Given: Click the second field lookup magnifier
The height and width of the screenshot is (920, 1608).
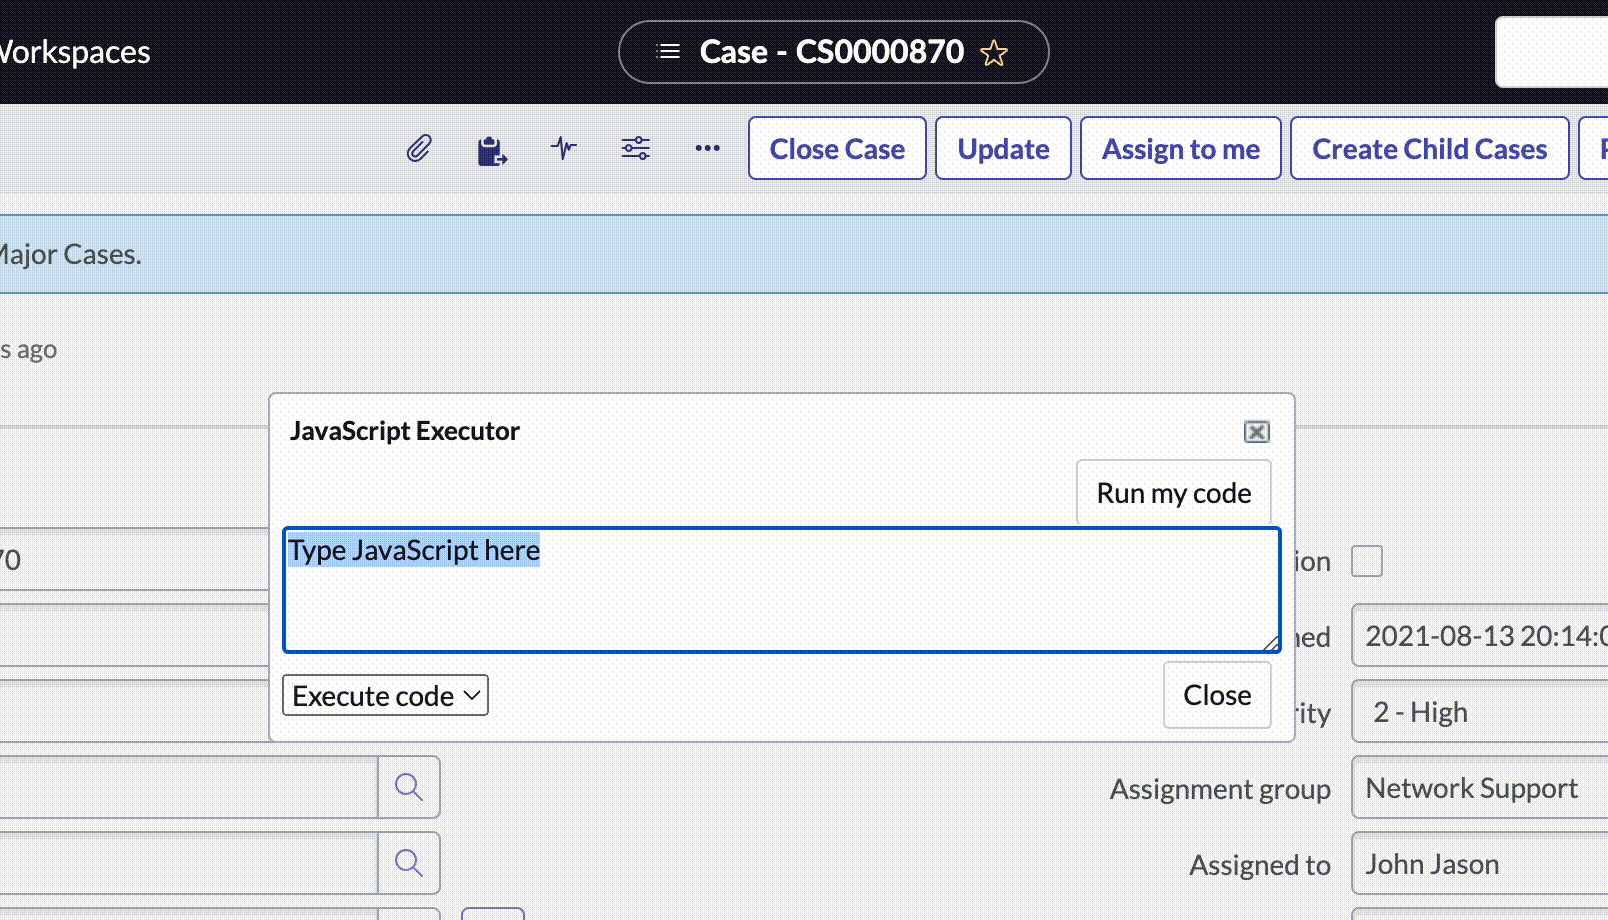Looking at the screenshot, I should 409,863.
